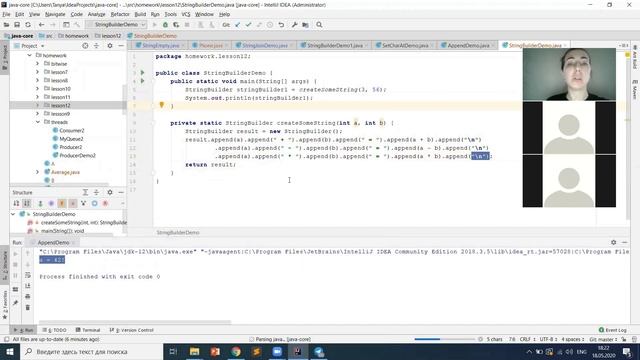Click the Pin tab icon in Run panel

click(x=16, y=302)
